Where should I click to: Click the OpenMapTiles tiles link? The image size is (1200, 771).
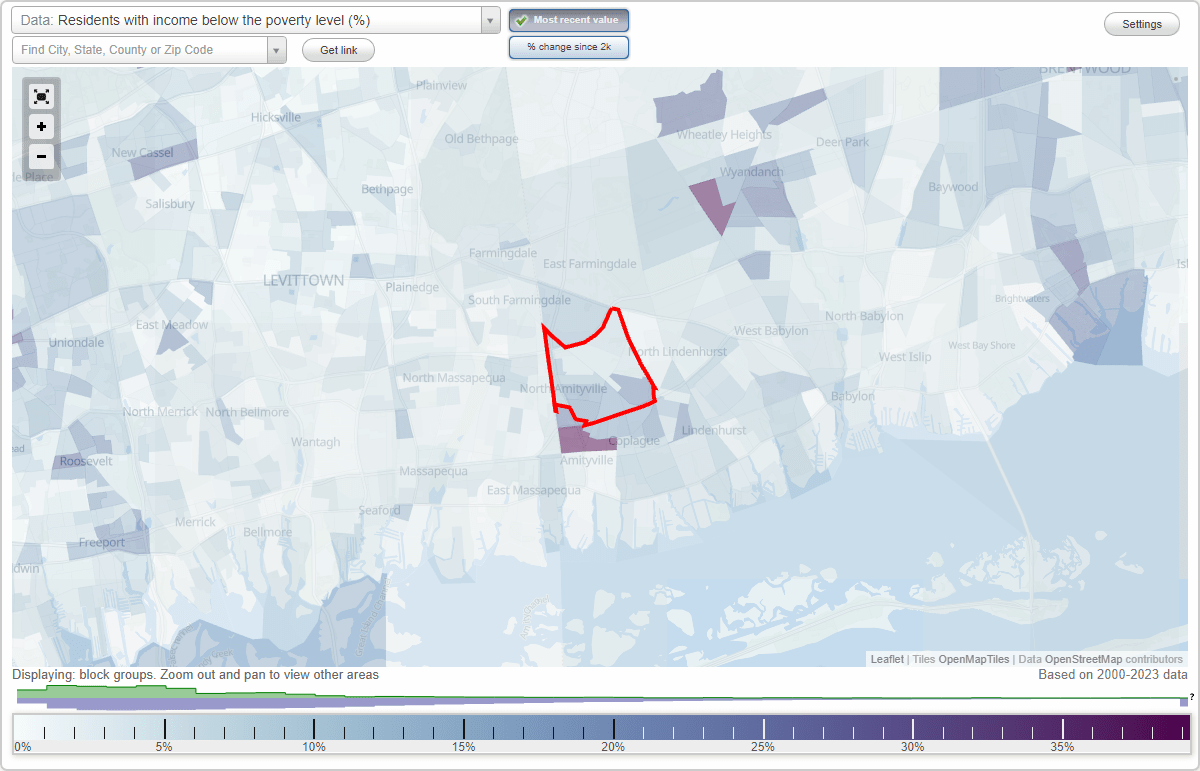click(x=972, y=659)
